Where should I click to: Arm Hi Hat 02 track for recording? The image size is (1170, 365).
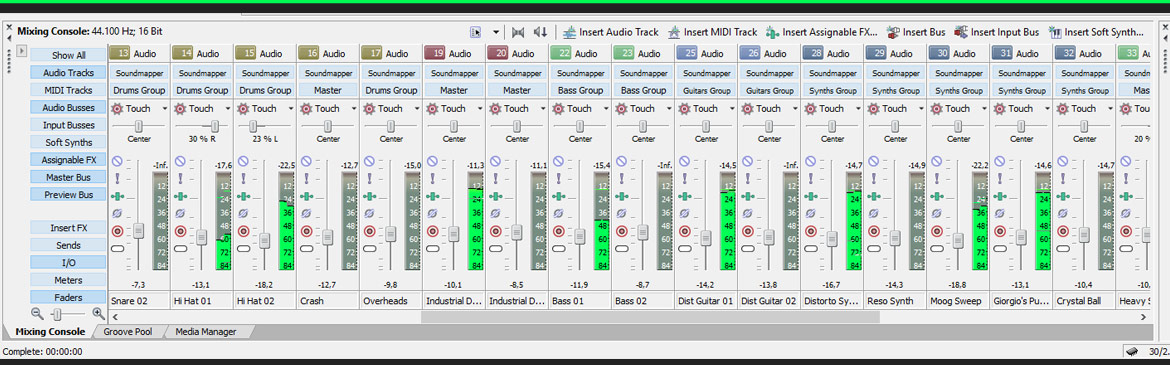243,231
